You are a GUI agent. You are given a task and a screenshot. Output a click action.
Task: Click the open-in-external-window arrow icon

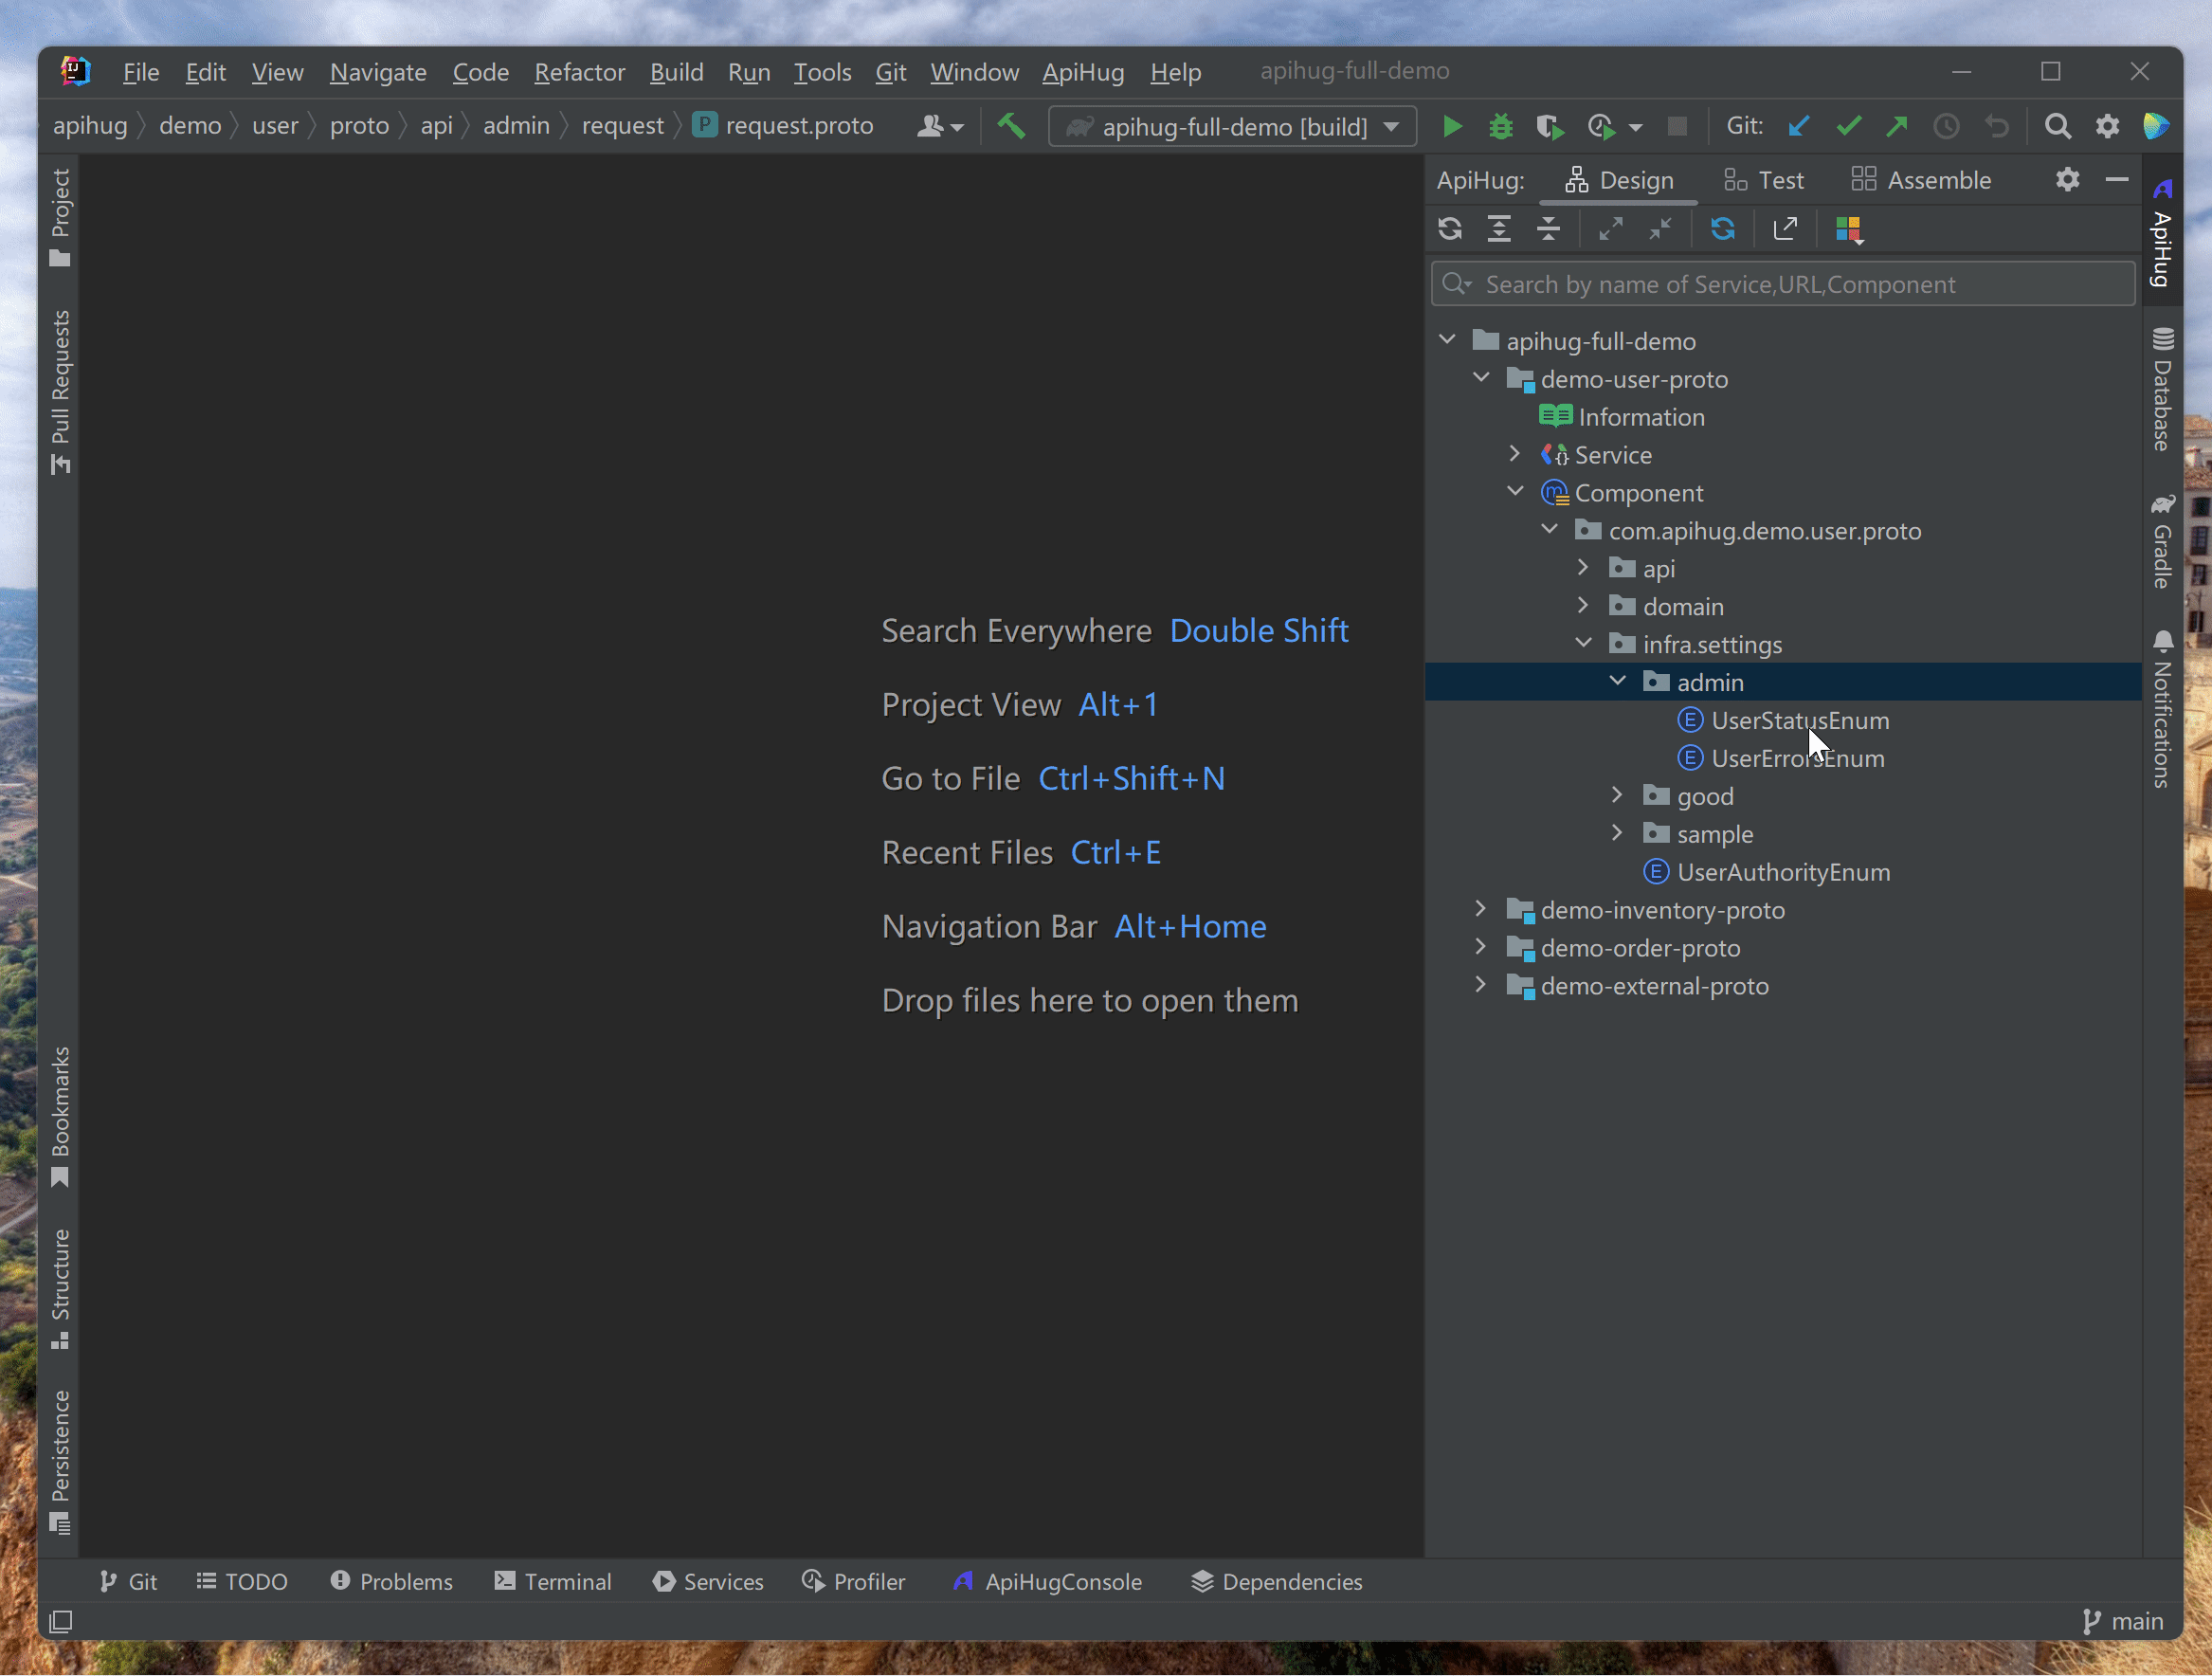(x=1785, y=229)
